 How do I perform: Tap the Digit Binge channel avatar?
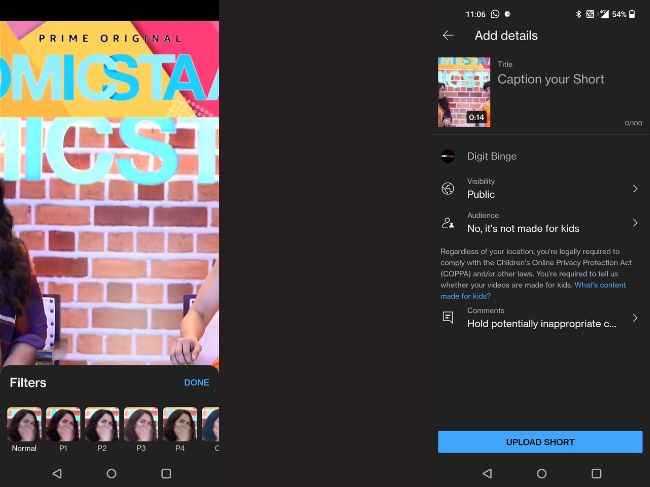coord(448,156)
